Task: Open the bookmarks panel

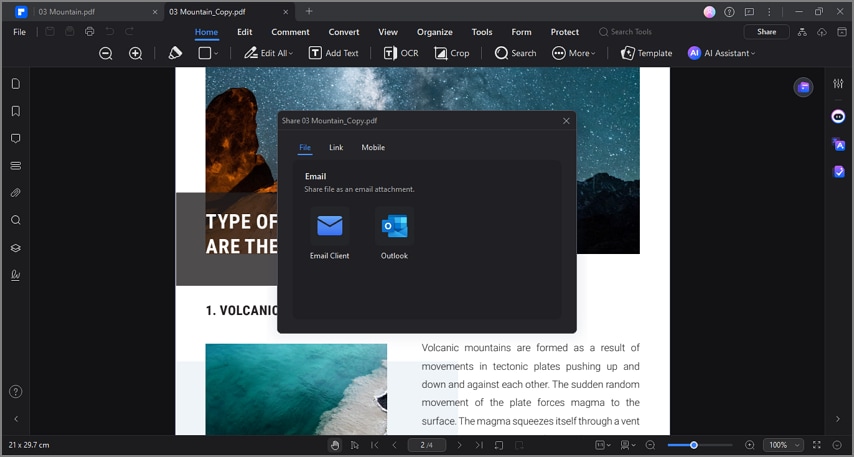Action: [16, 111]
